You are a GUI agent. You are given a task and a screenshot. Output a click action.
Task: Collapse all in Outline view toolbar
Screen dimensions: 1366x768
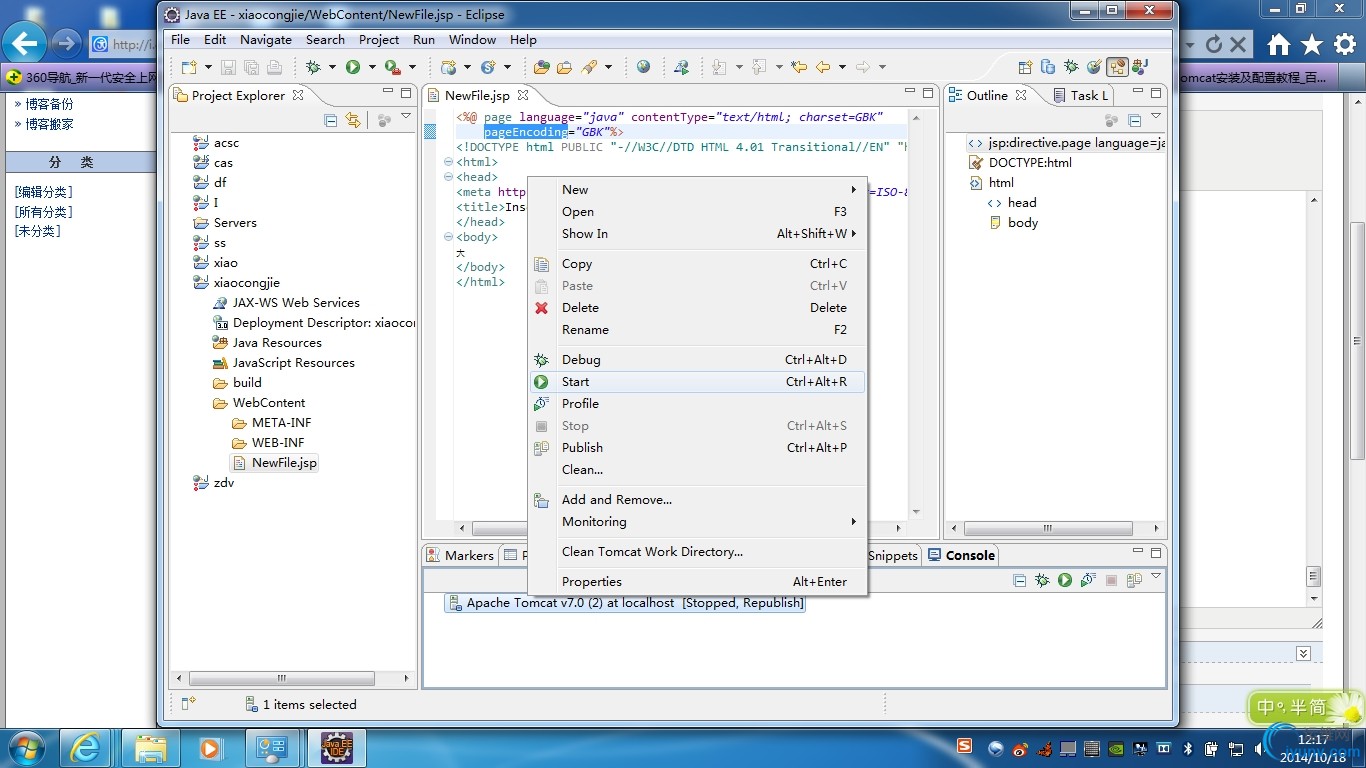click(x=1135, y=120)
